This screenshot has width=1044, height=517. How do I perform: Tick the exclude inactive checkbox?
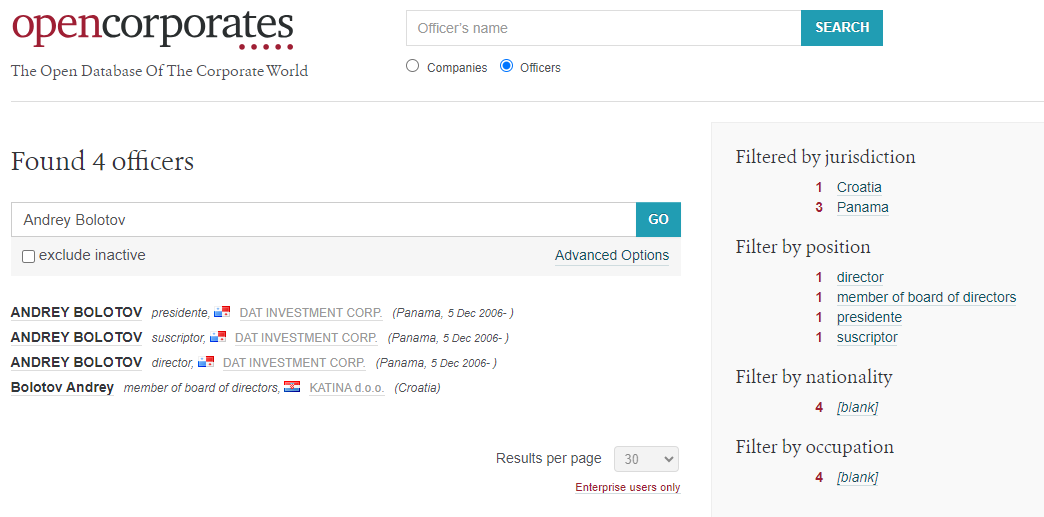29,257
